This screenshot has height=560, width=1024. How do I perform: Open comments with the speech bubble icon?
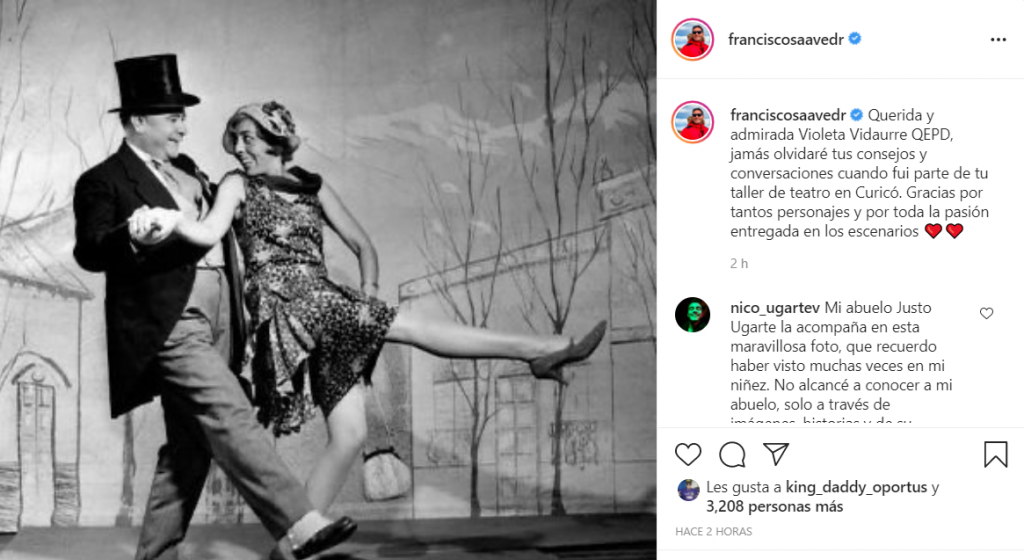tap(732, 454)
